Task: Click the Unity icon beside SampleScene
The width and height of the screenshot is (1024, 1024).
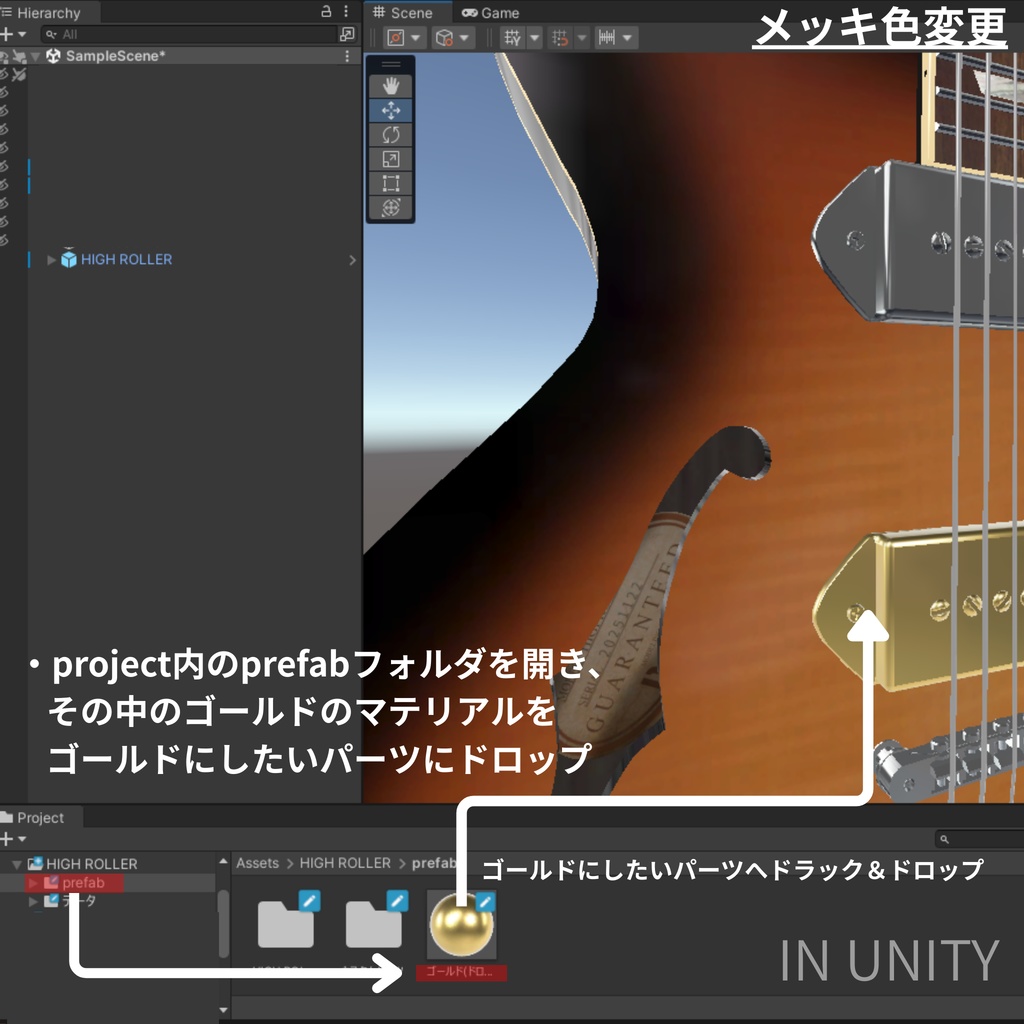Action: 53,56
